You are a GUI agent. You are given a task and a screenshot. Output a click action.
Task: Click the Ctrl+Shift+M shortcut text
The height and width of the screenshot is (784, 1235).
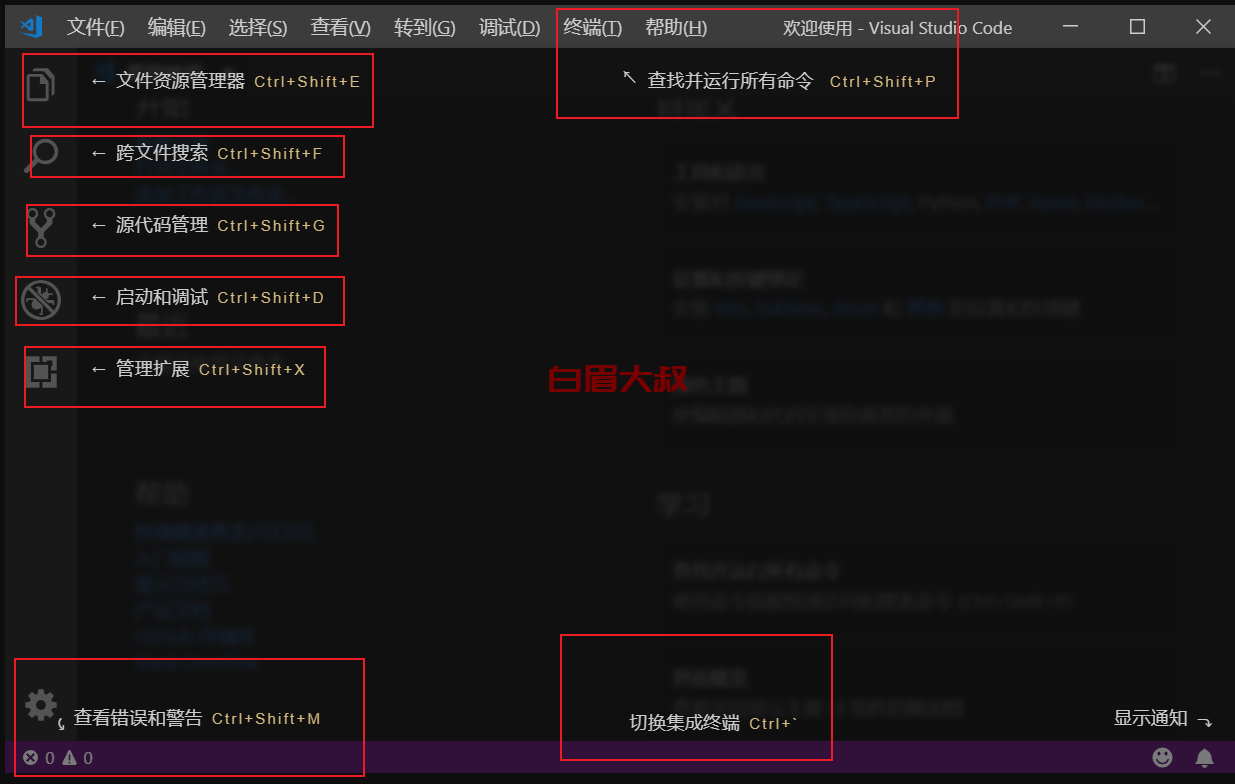(266, 719)
